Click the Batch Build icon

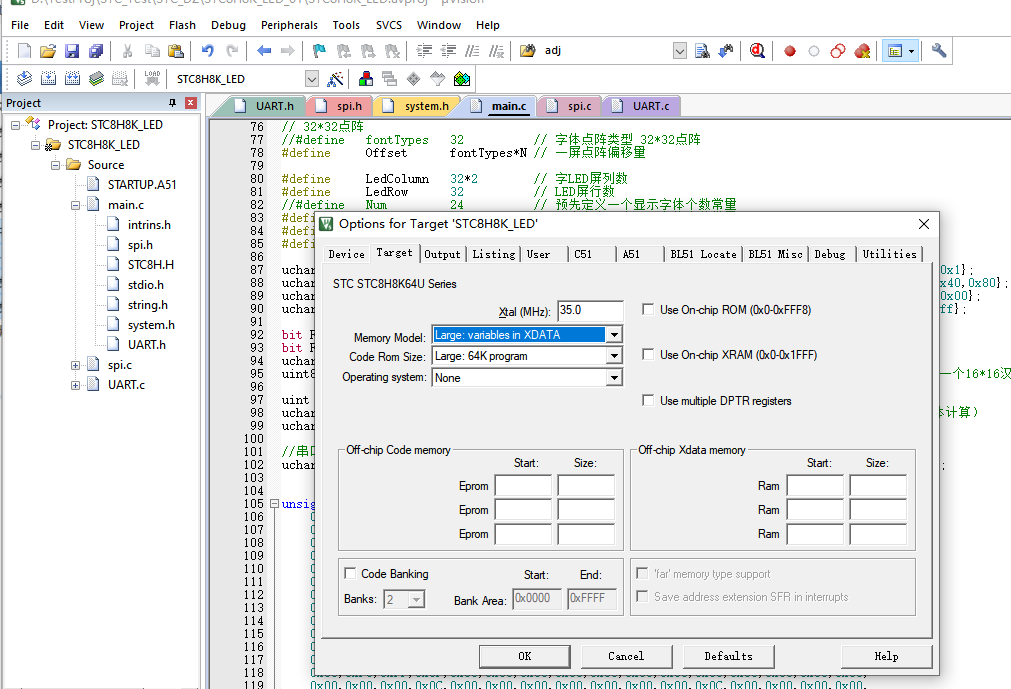(96, 79)
